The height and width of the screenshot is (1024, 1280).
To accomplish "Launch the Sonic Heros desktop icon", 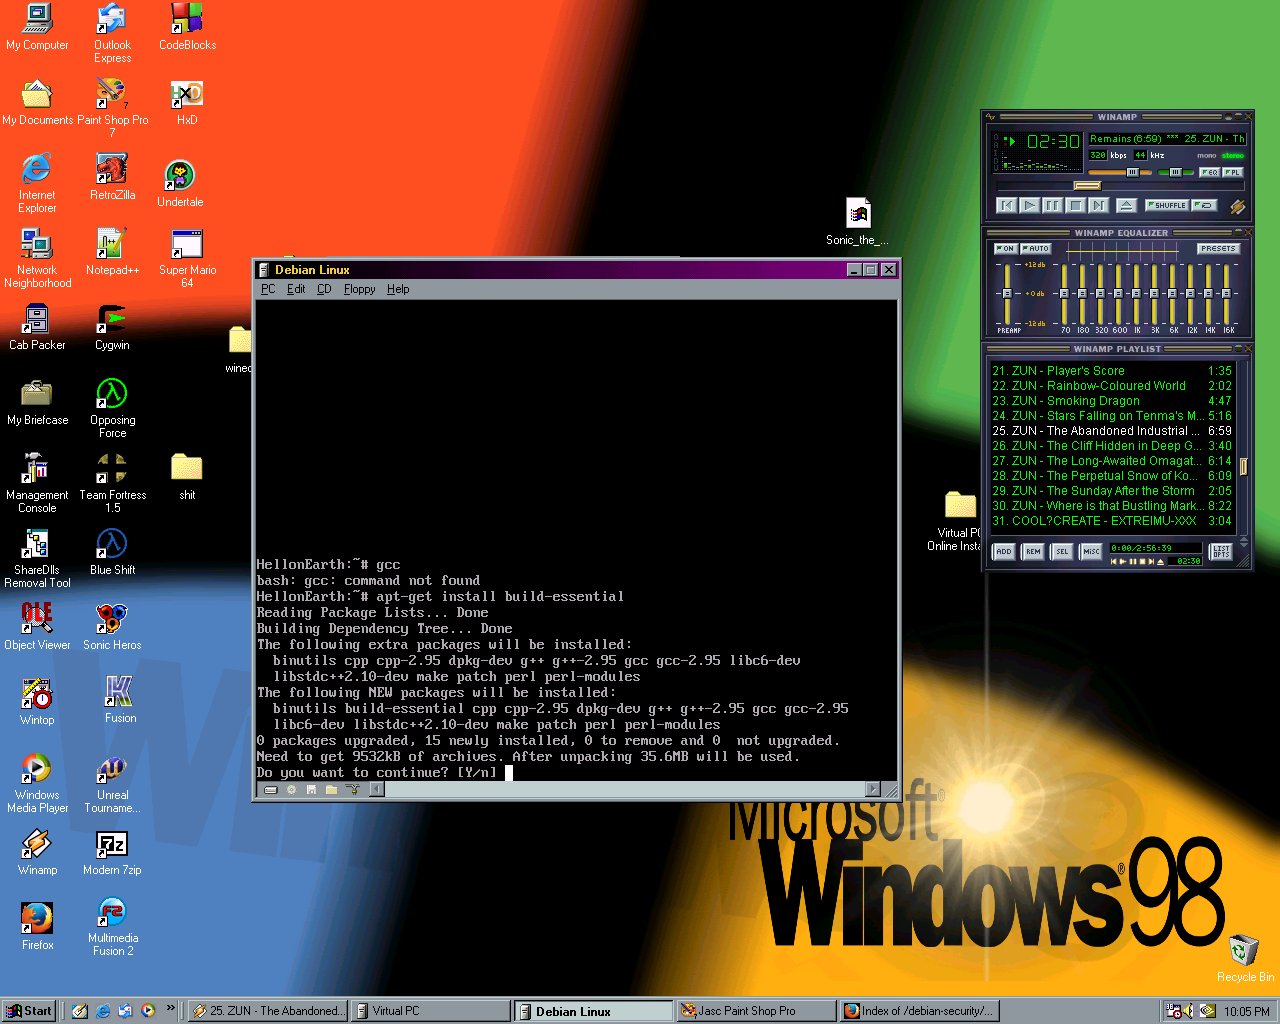I will tap(112, 627).
